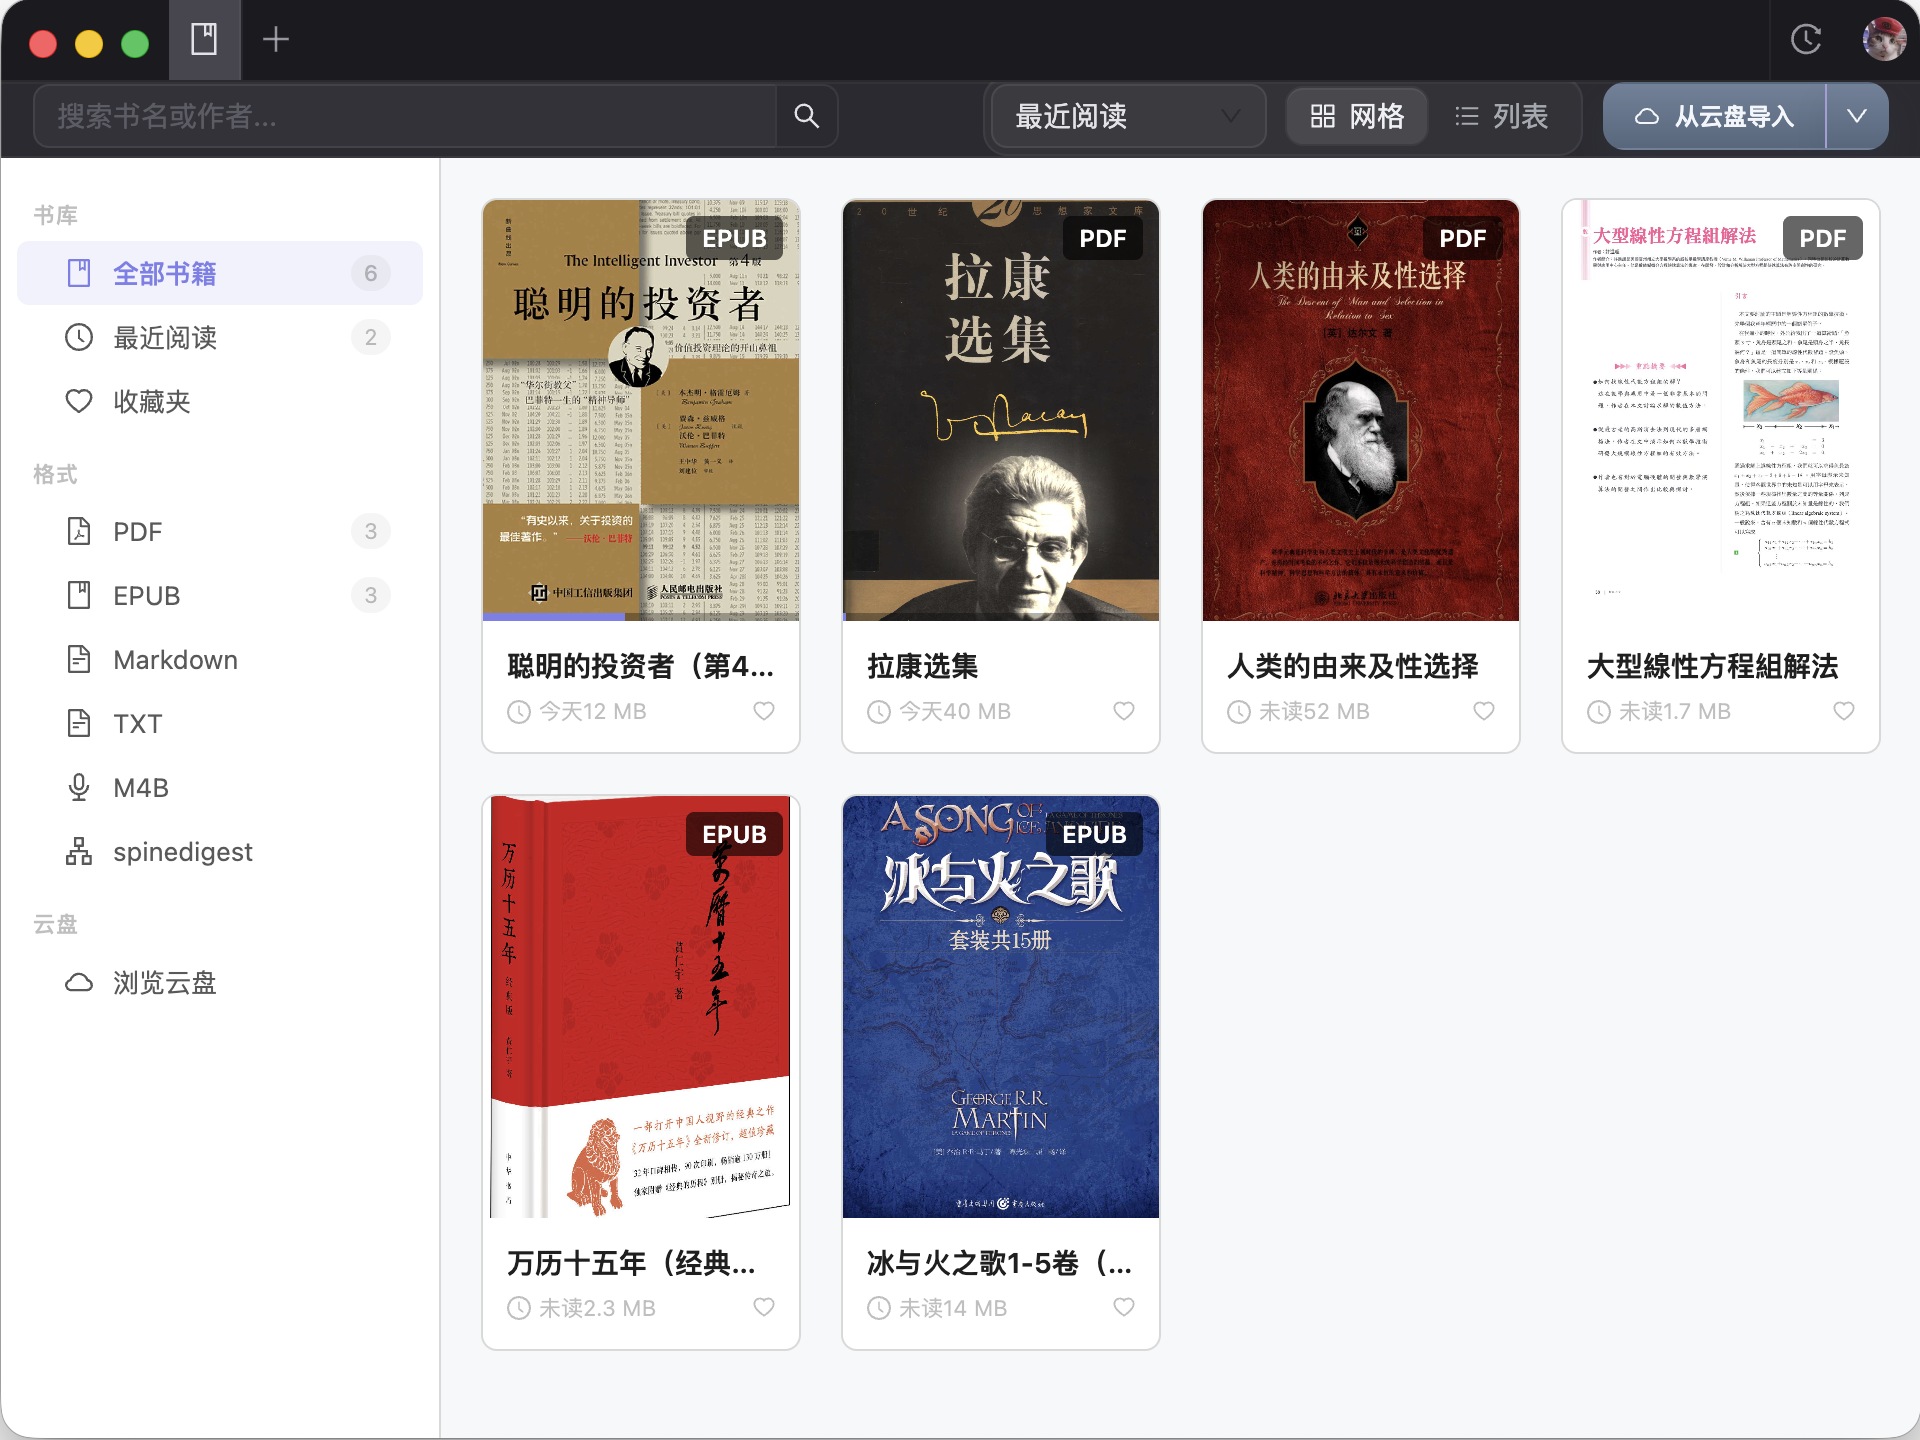Browse cloud drive via 浏览云盘
Image resolution: width=1920 pixels, height=1440 pixels.
click(x=164, y=983)
